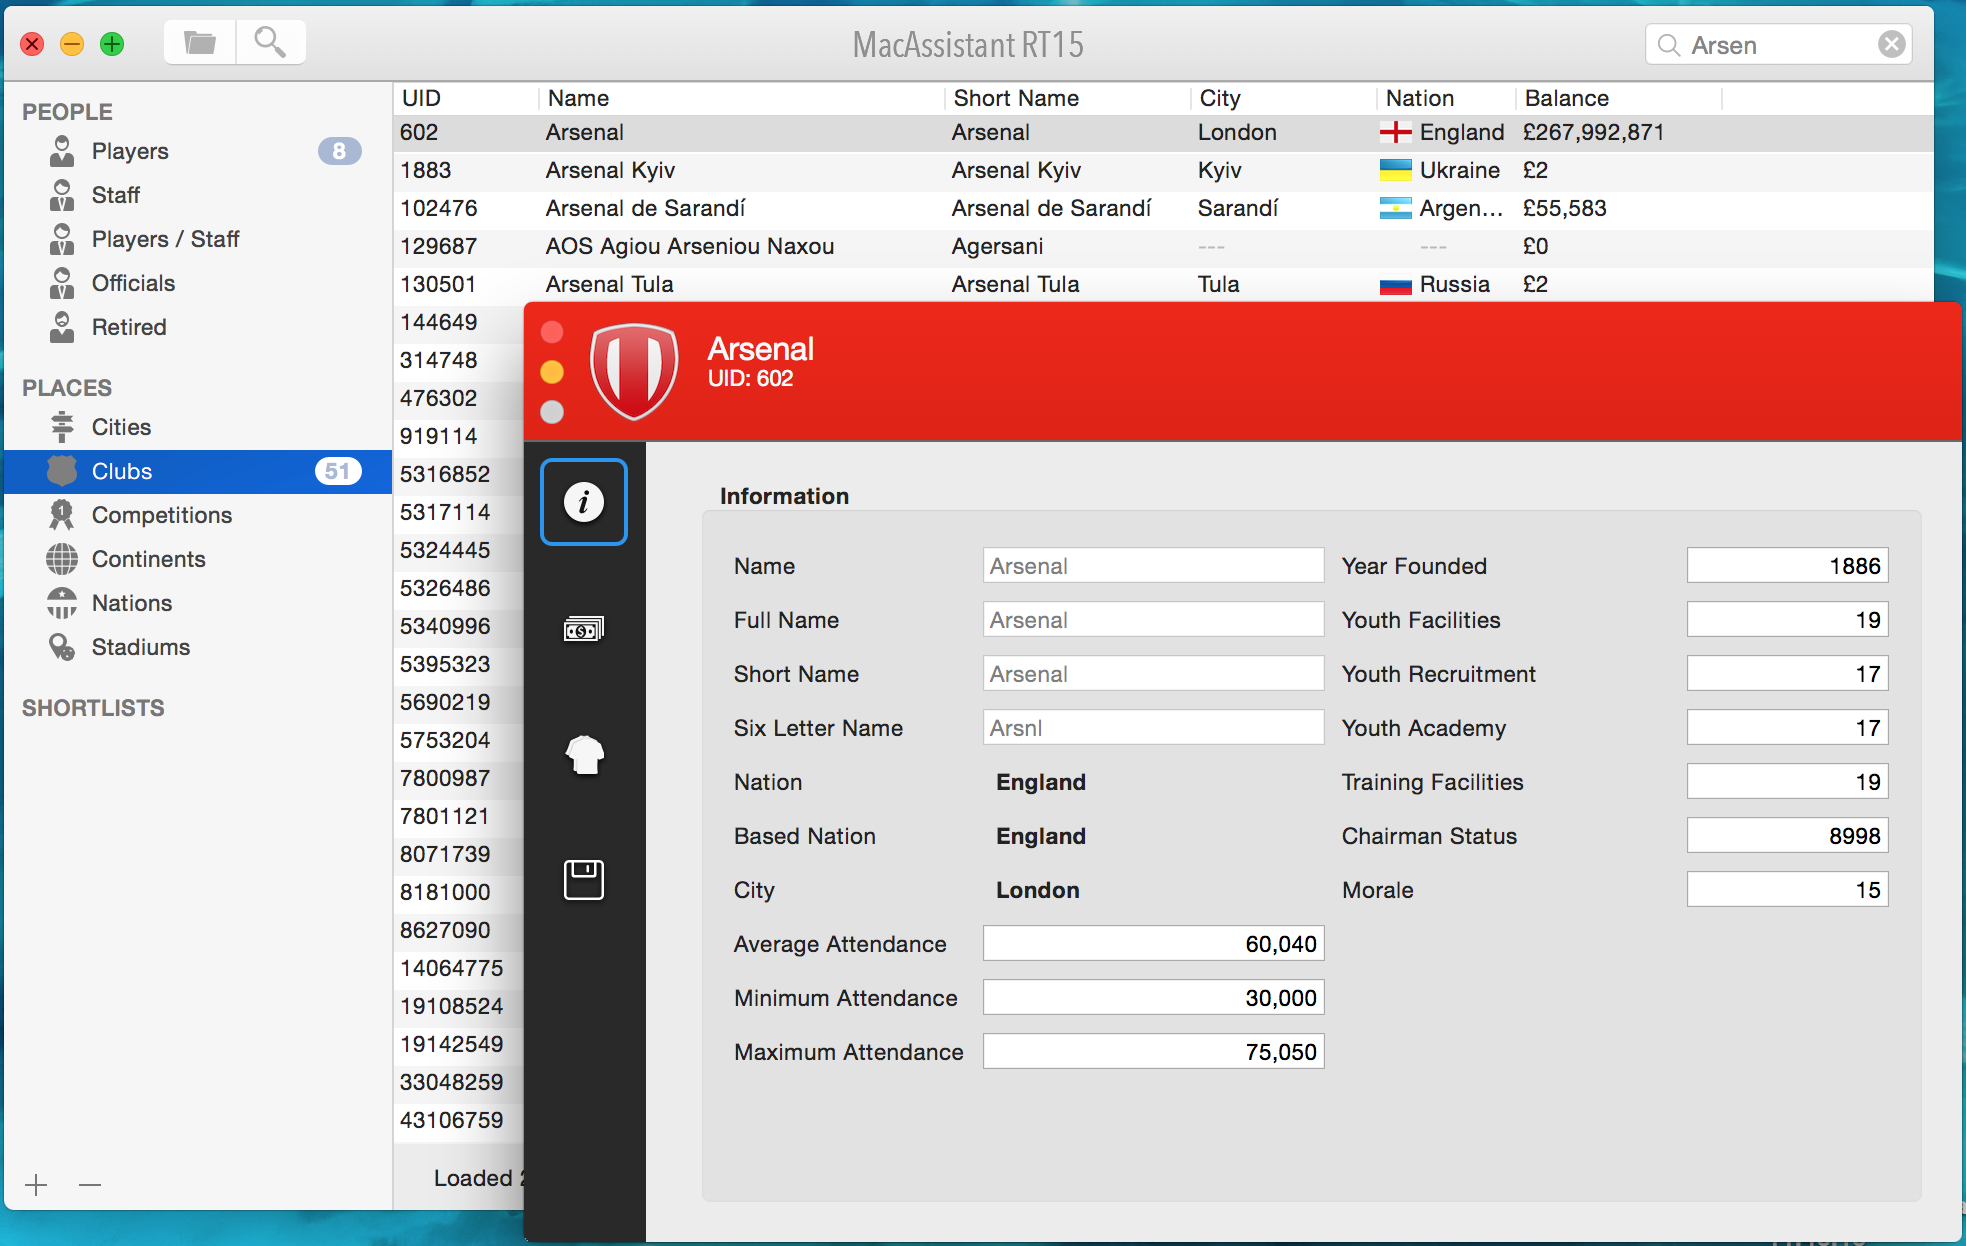Screen dimensions: 1966x1246
Task: Open Nations in the sidebar
Action: [200, 603]
